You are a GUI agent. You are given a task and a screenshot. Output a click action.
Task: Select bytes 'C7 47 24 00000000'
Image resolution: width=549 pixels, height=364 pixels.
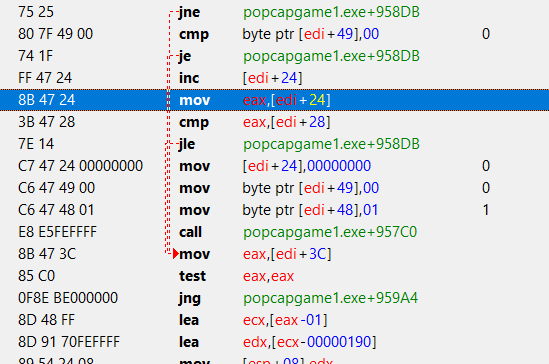81,166
